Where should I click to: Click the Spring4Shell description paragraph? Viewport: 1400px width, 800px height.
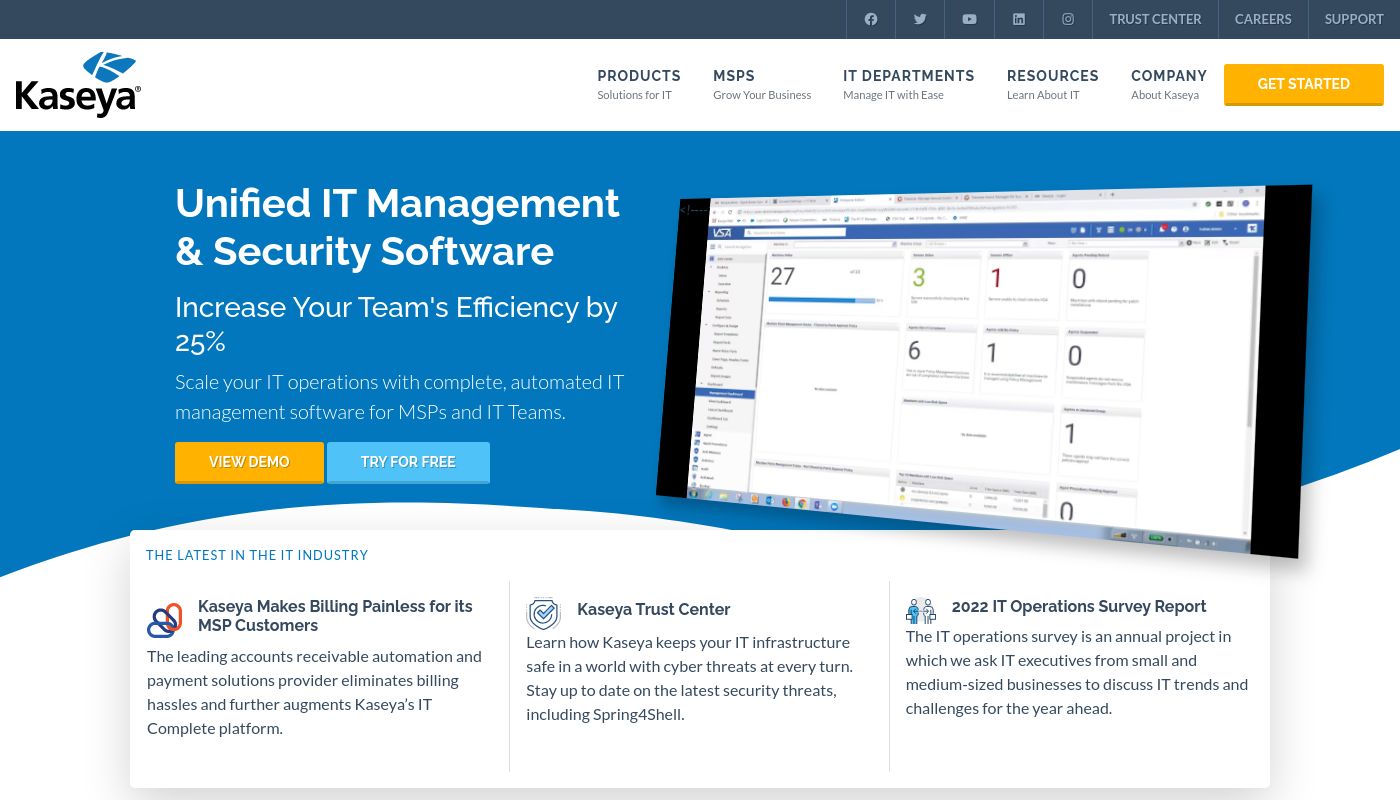tap(690, 678)
